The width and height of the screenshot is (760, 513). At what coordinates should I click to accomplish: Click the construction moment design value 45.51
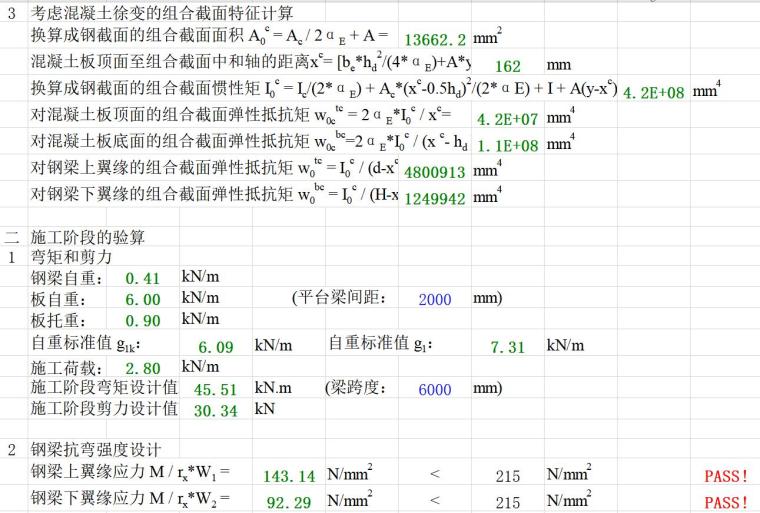215,390
